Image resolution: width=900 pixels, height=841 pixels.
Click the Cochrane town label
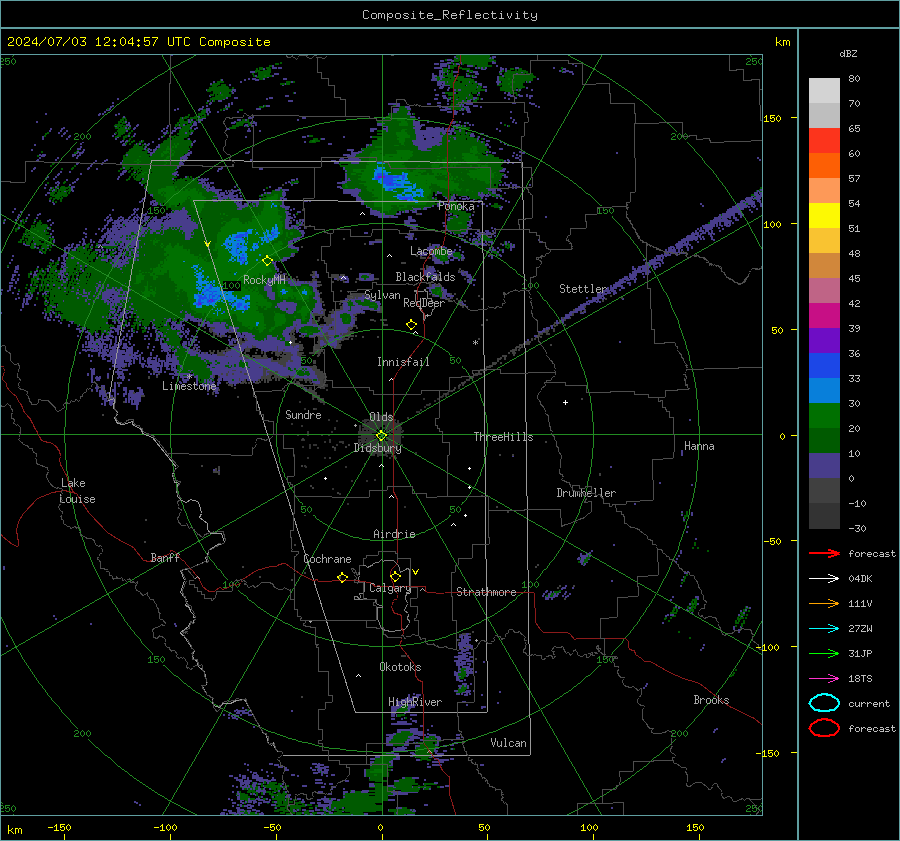(327, 559)
